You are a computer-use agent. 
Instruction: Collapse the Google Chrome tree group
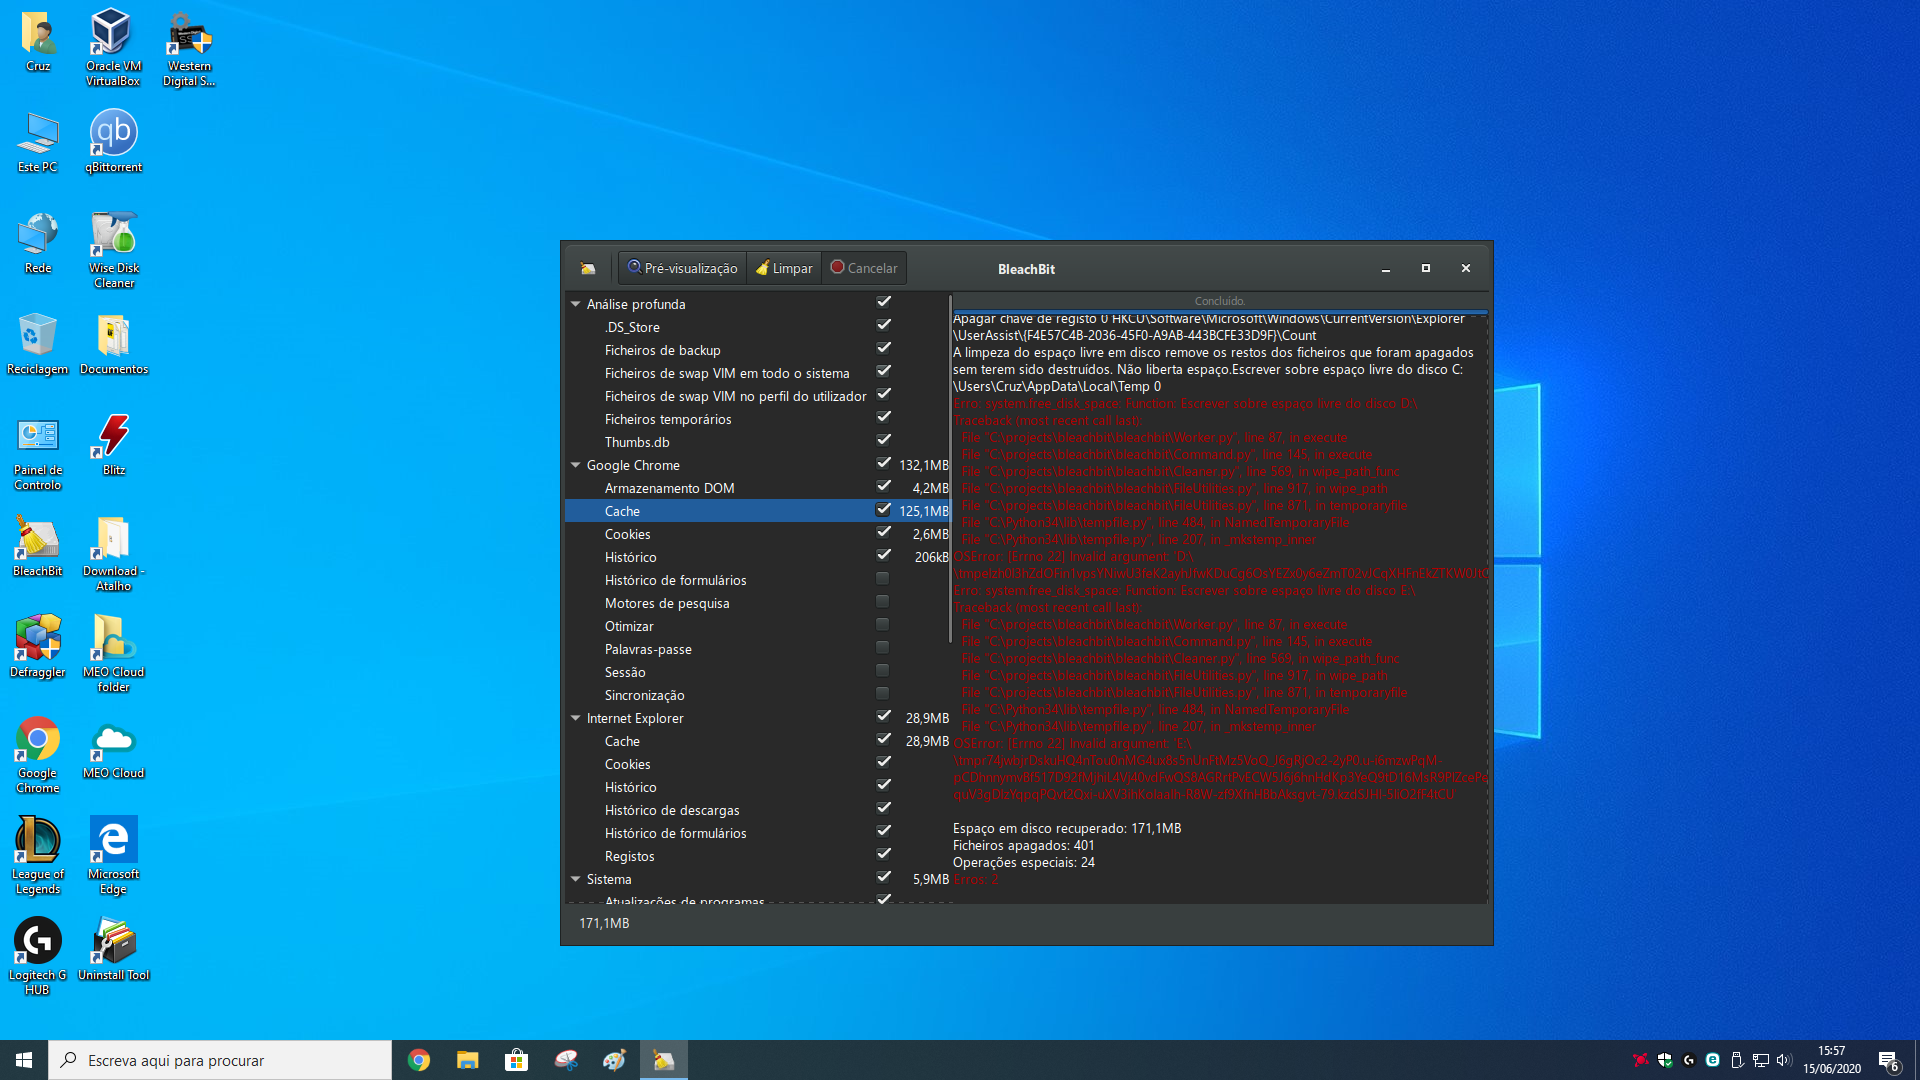tap(576, 465)
